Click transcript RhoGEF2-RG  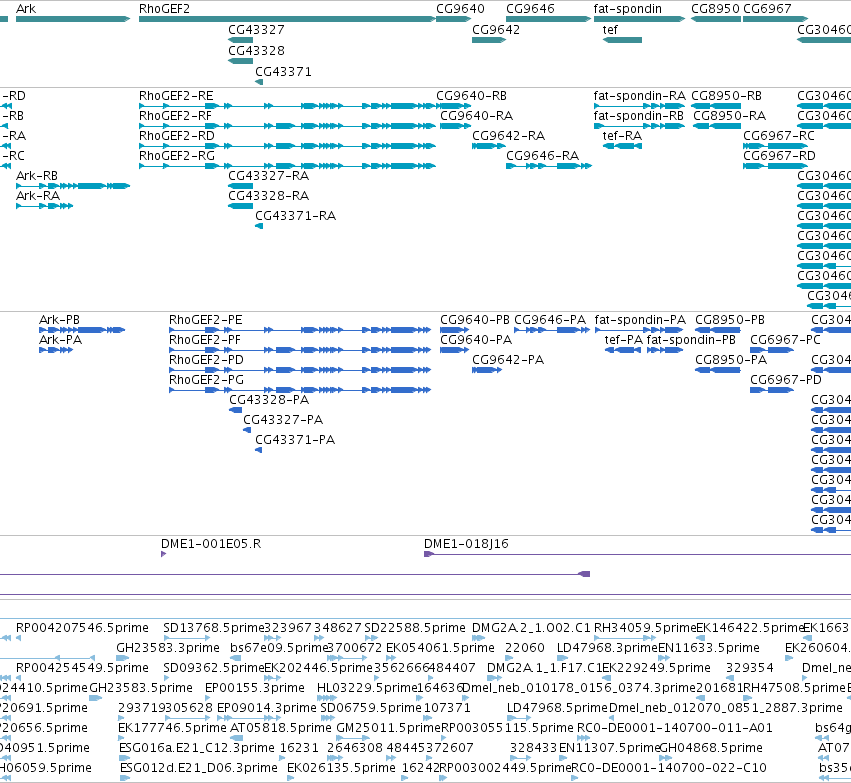[x=287, y=166]
